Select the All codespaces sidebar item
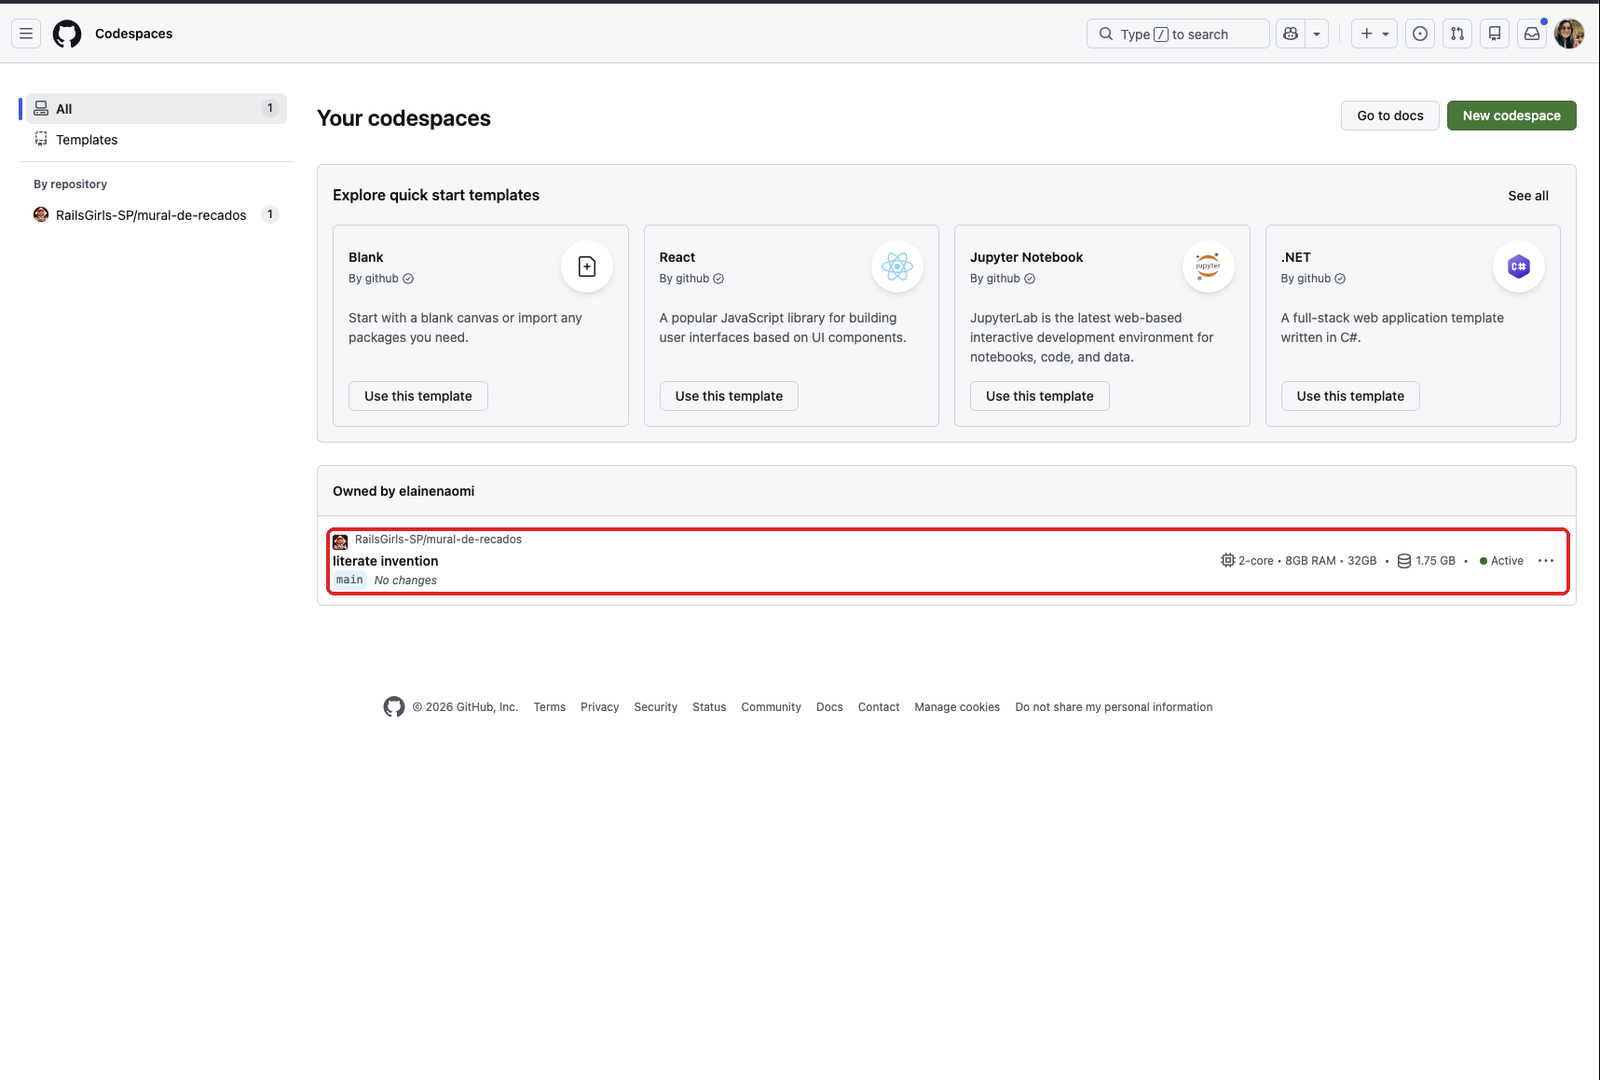 (157, 109)
